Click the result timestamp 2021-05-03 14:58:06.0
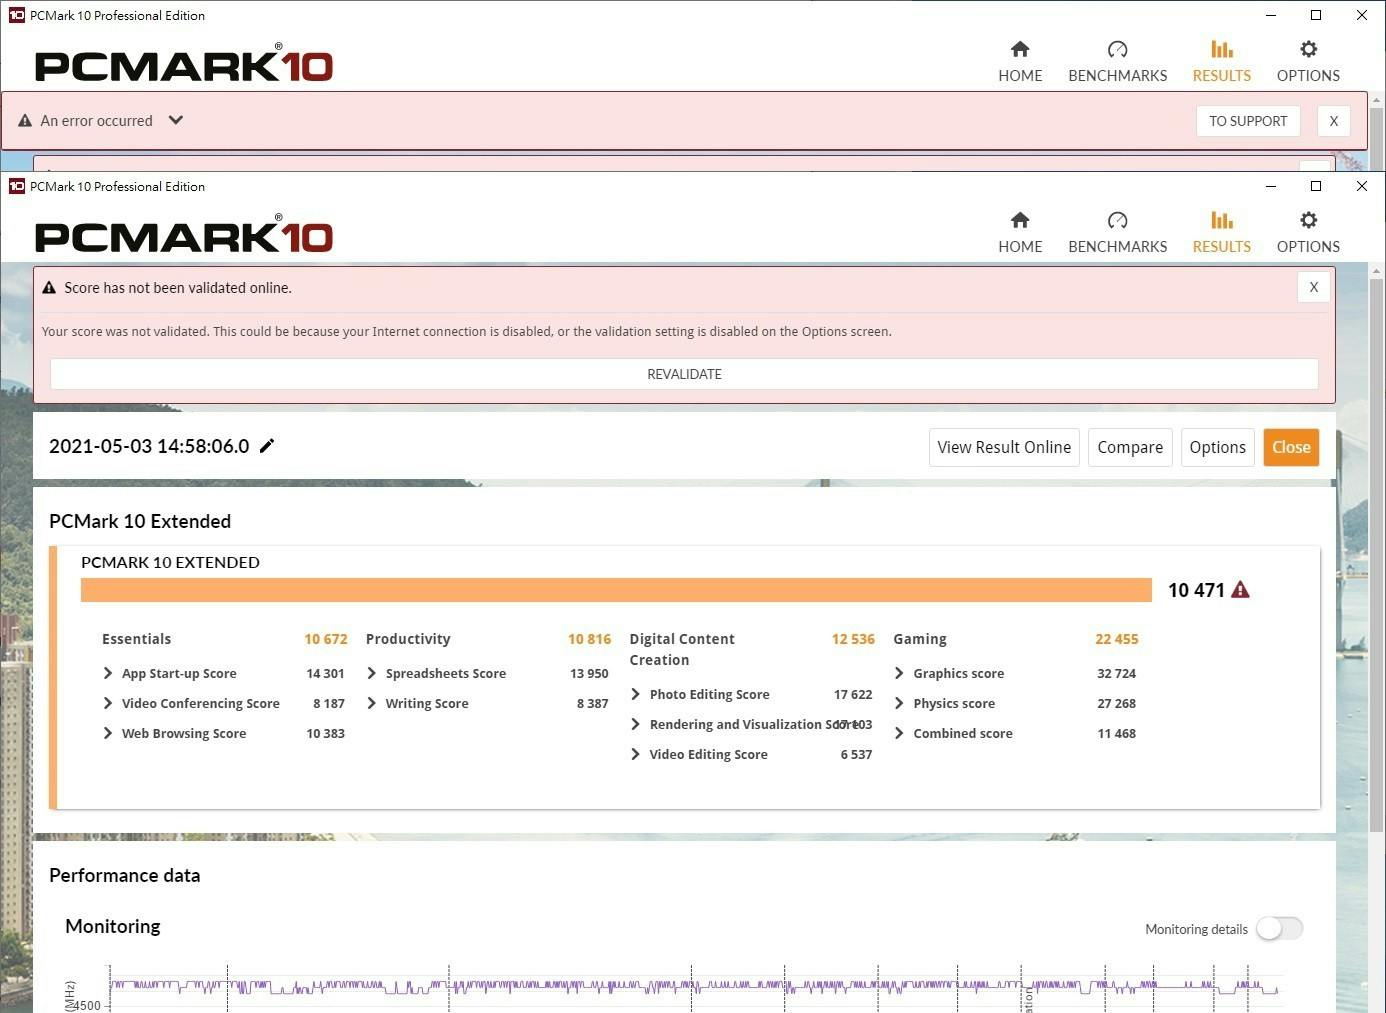This screenshot has height=1013, width=1386. [x=149, y=446]
